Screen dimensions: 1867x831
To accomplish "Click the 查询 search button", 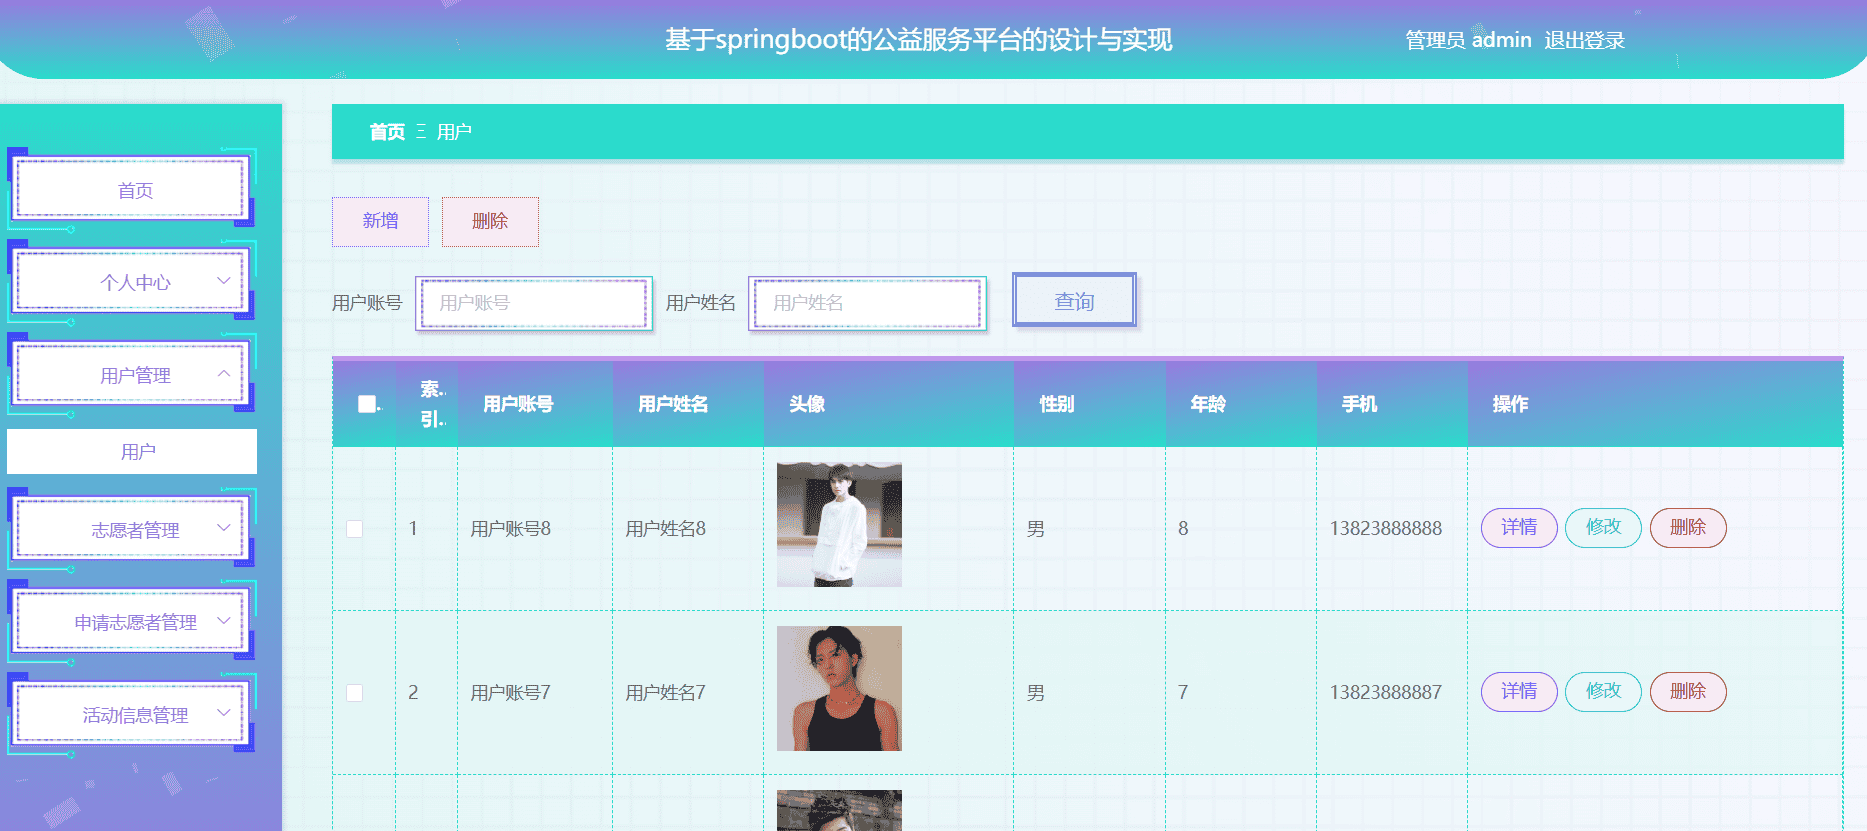I will pyautogui.click(x=1074, y=300).
